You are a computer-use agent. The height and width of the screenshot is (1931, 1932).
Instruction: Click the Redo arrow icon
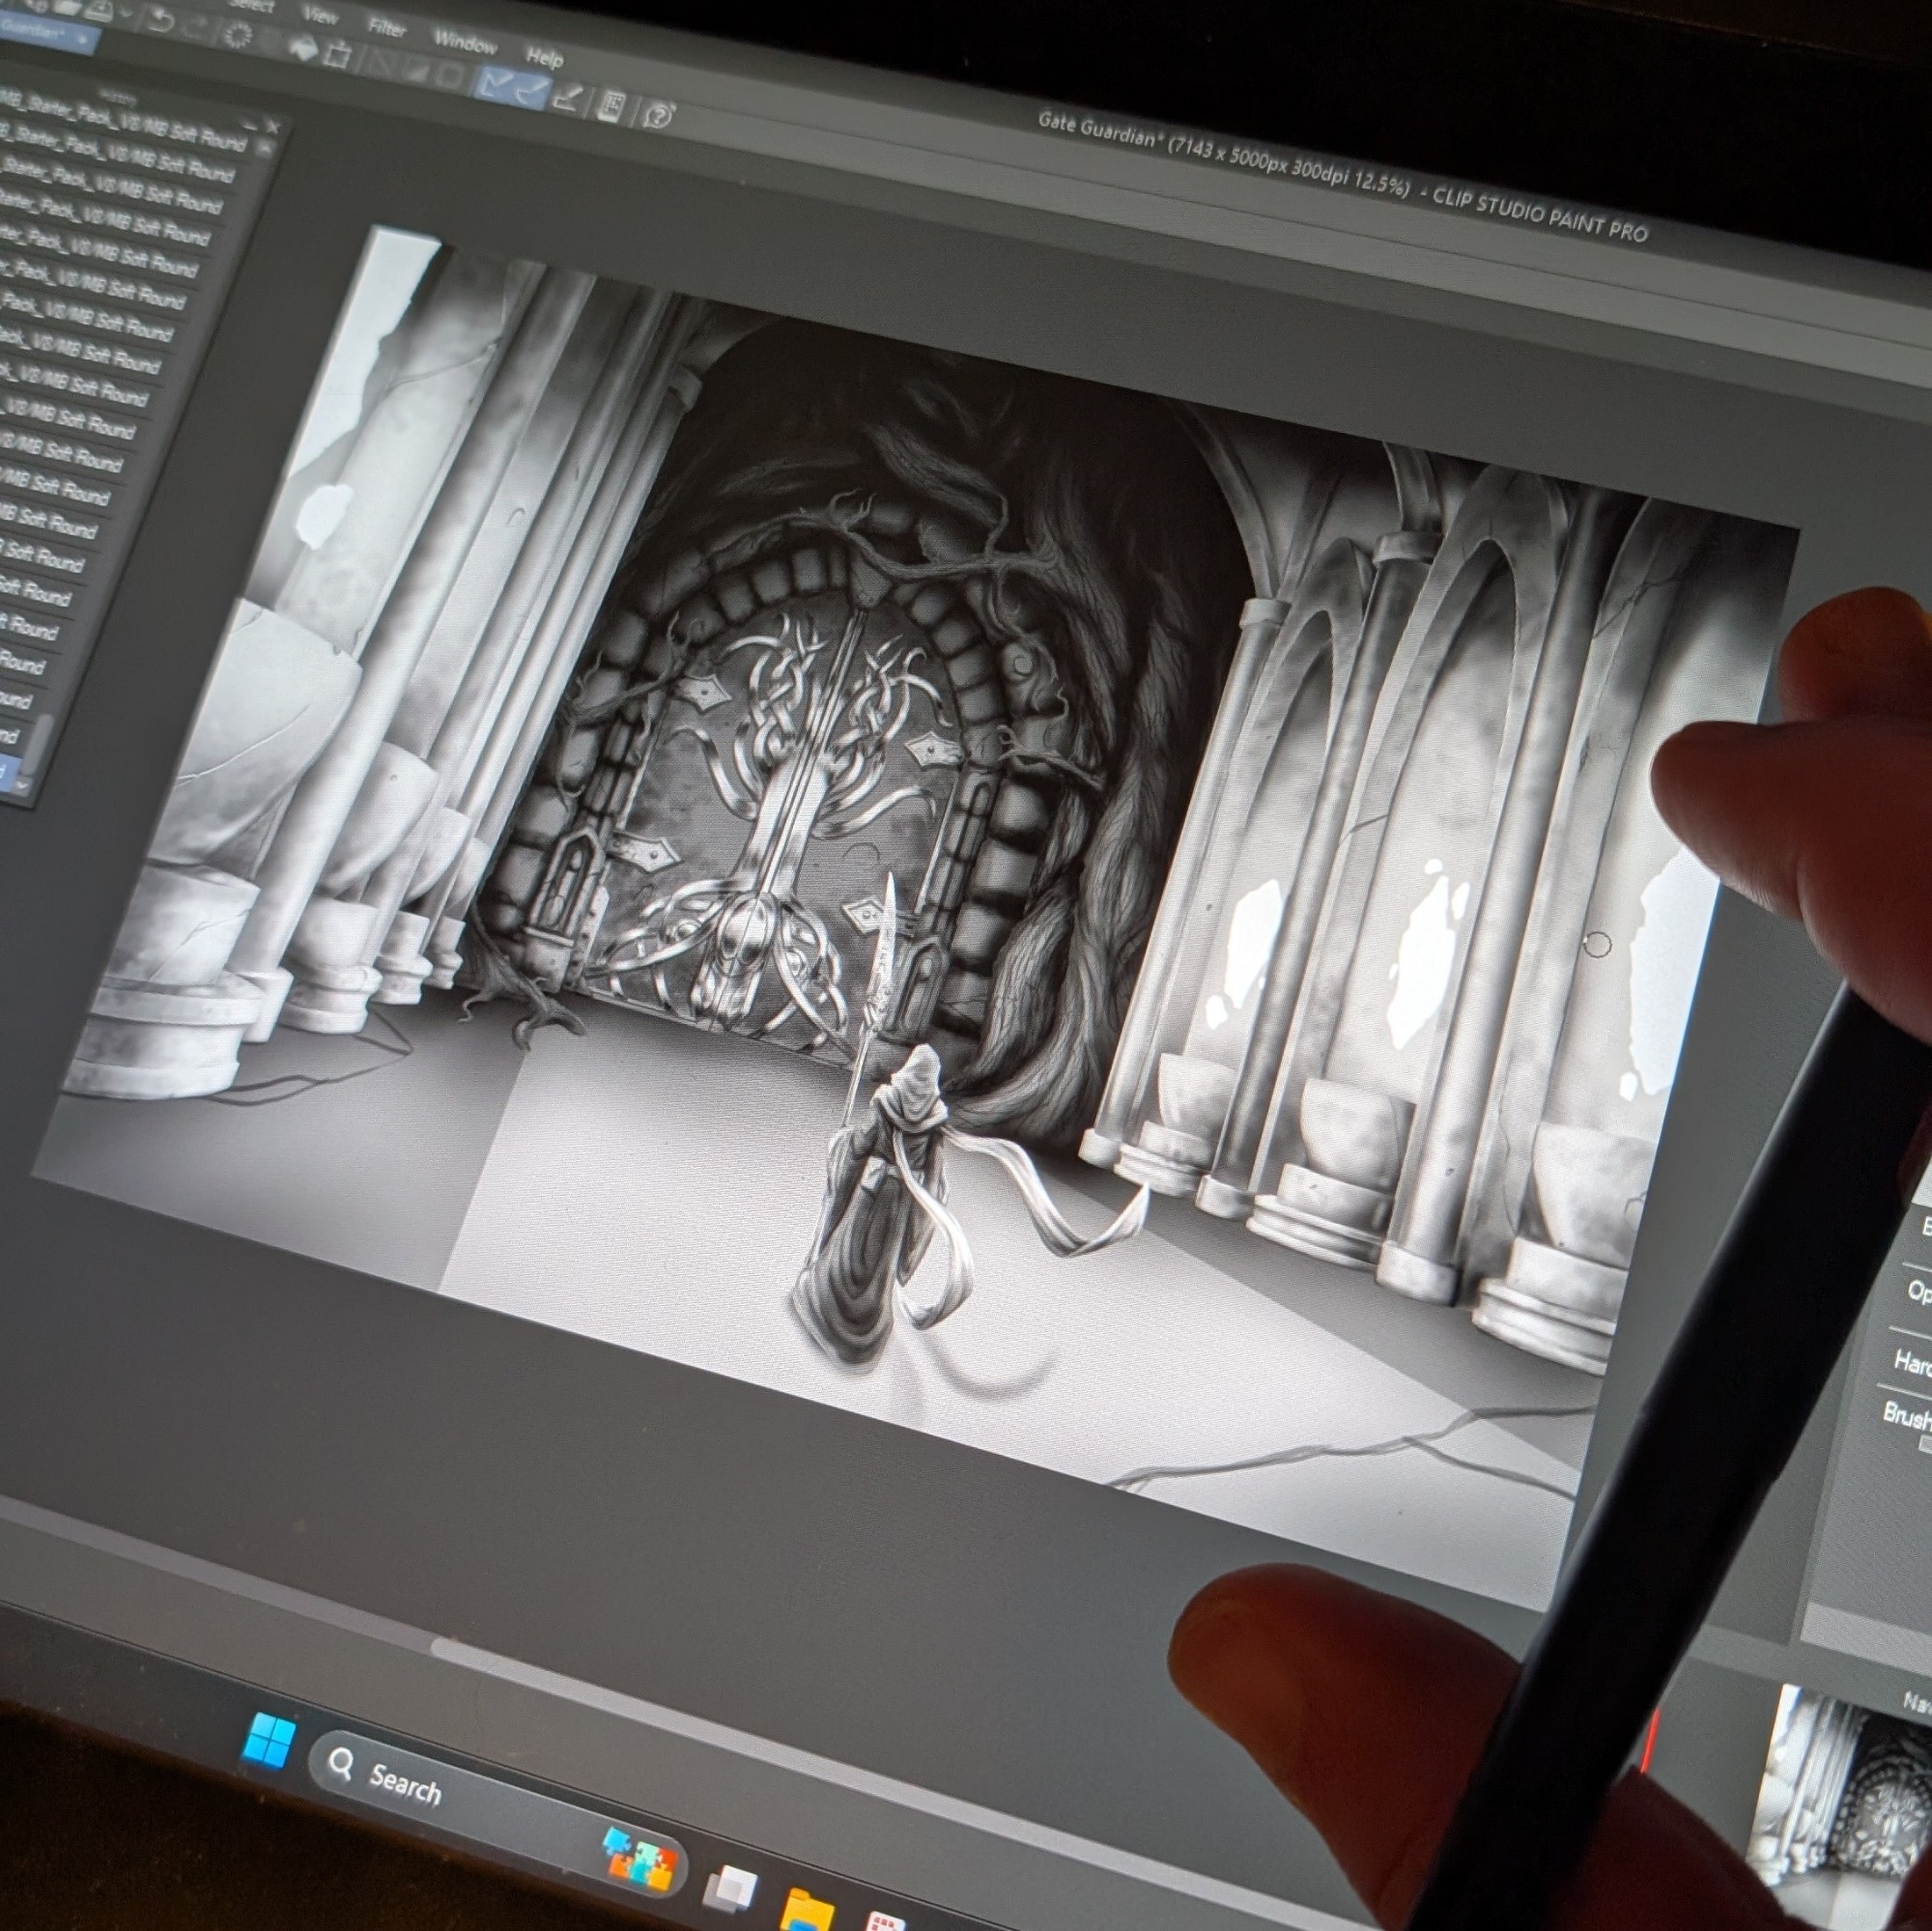coord(196,30)
